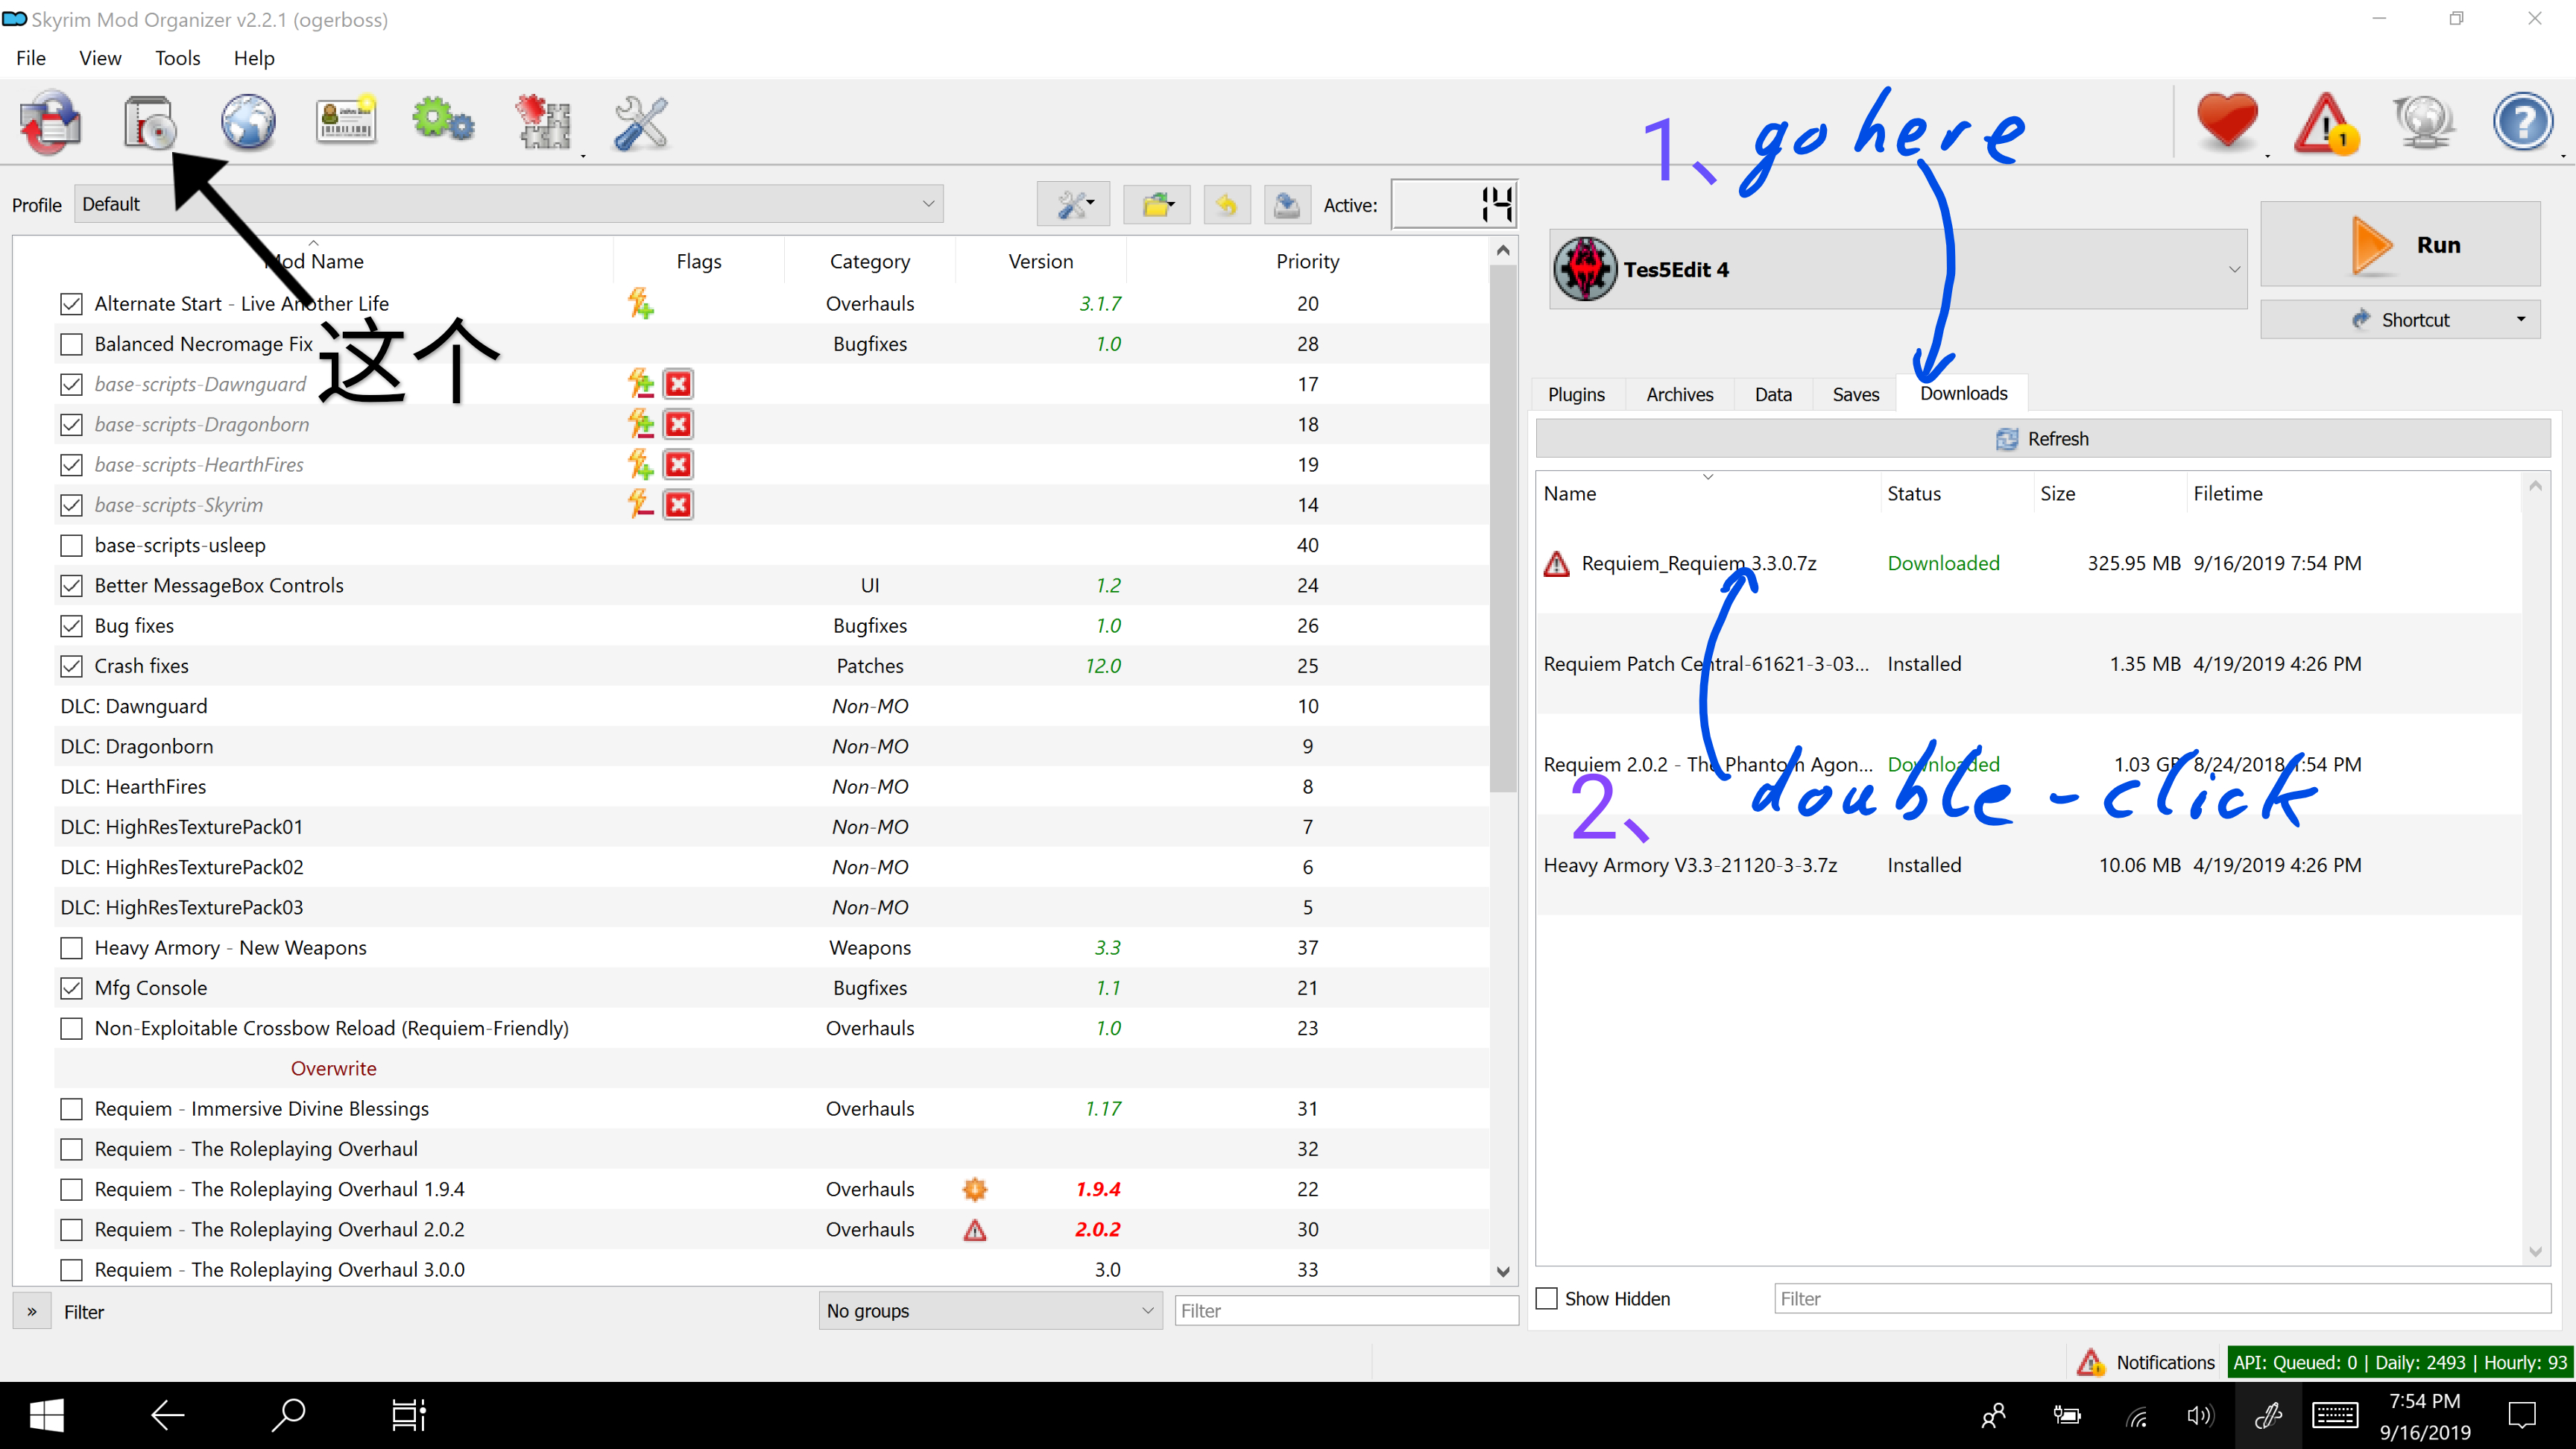Viewport: 2576px width, 1449px height.
Task: Open the wrench tools dropdown above mod list
Action: [x=1074, y=205]
